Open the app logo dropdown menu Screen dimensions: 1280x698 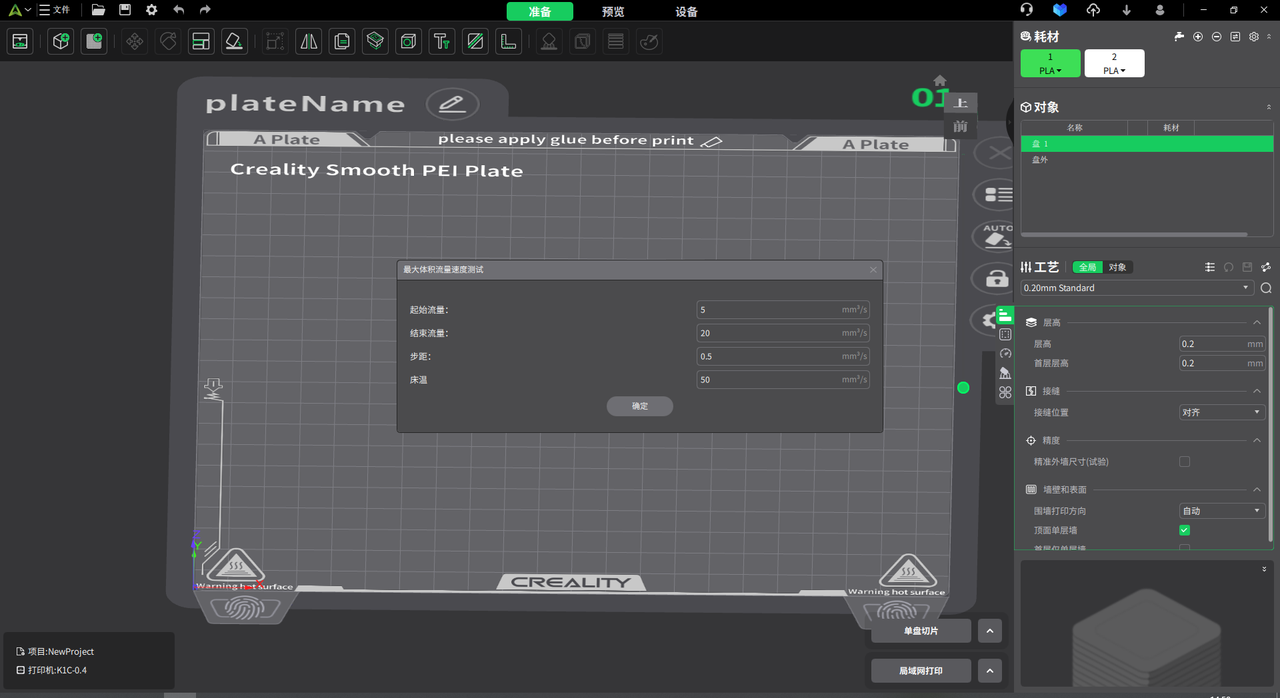coord(20,10)
